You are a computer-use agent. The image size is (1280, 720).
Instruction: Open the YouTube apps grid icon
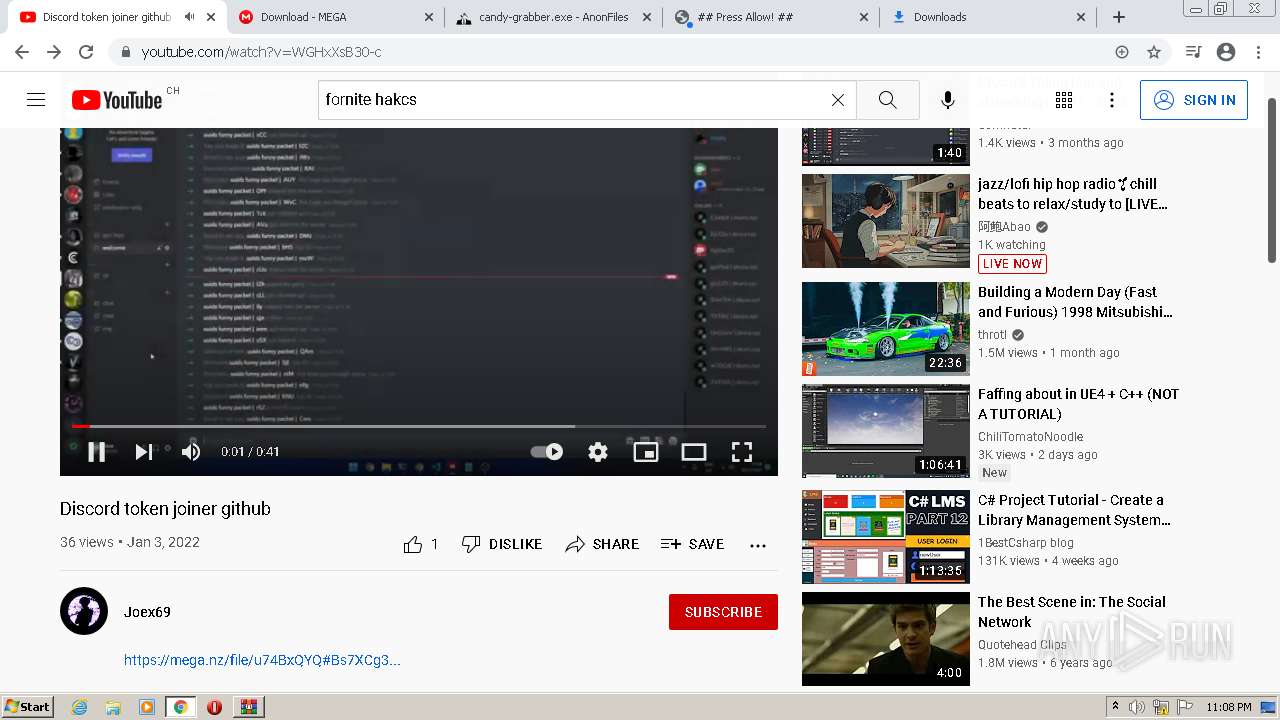pos(1064,100)
